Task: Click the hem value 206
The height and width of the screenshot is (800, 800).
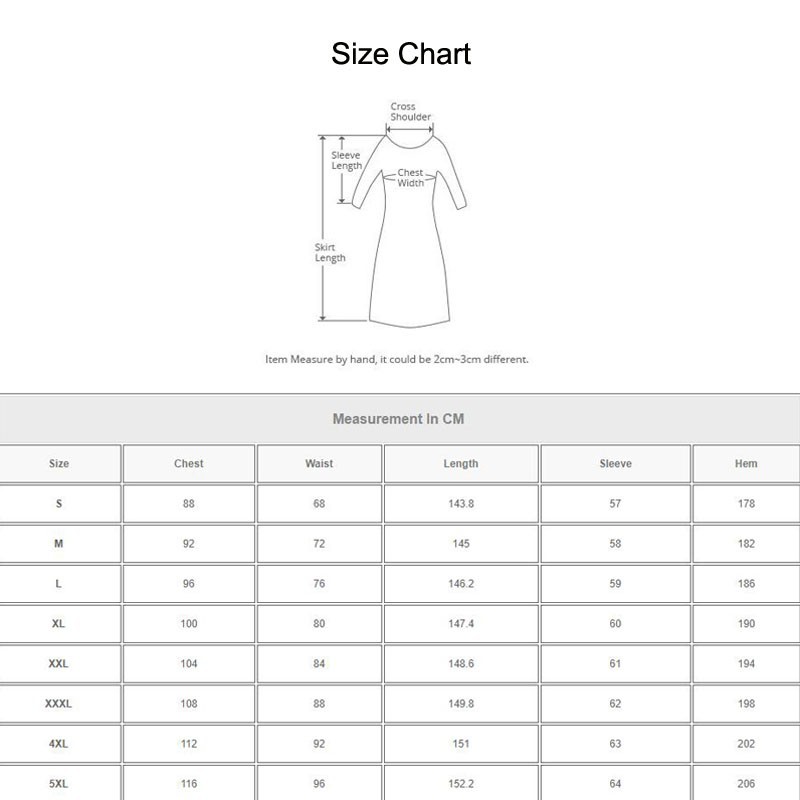Action: [x=746, y=784]
